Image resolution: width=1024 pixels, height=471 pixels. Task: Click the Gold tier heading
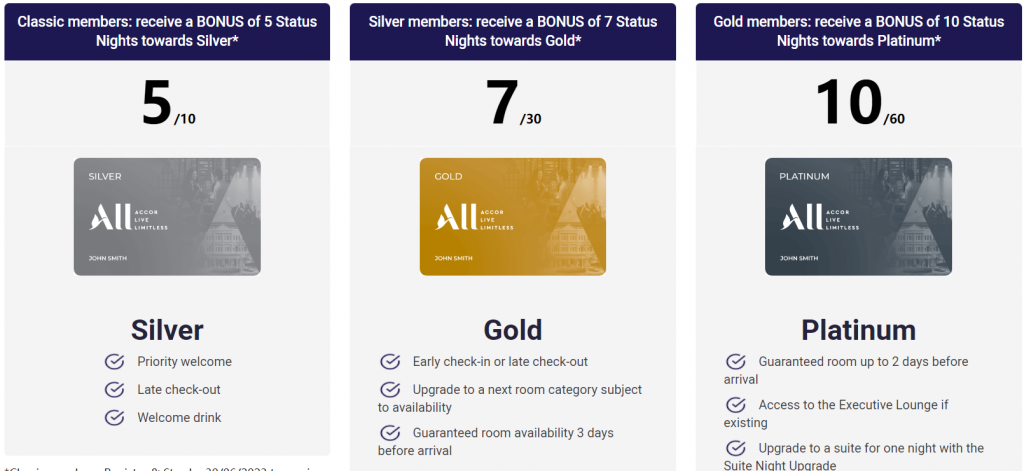tap(513, 331)
